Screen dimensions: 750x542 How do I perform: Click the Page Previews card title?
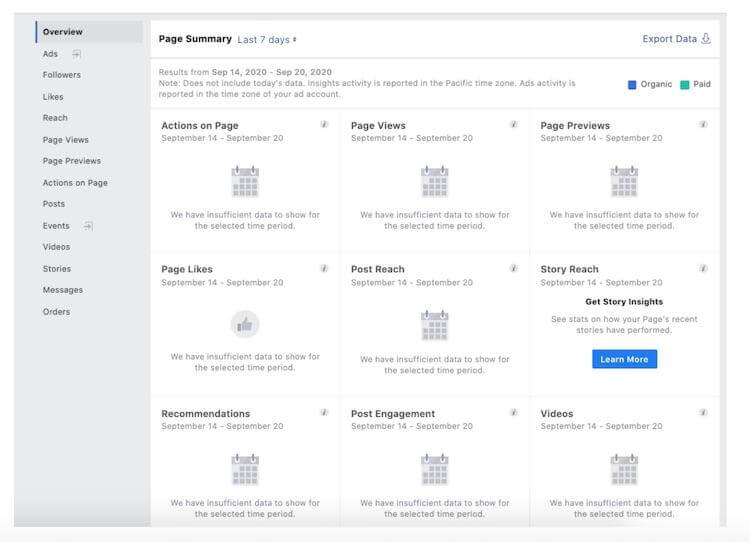point(575,126)
